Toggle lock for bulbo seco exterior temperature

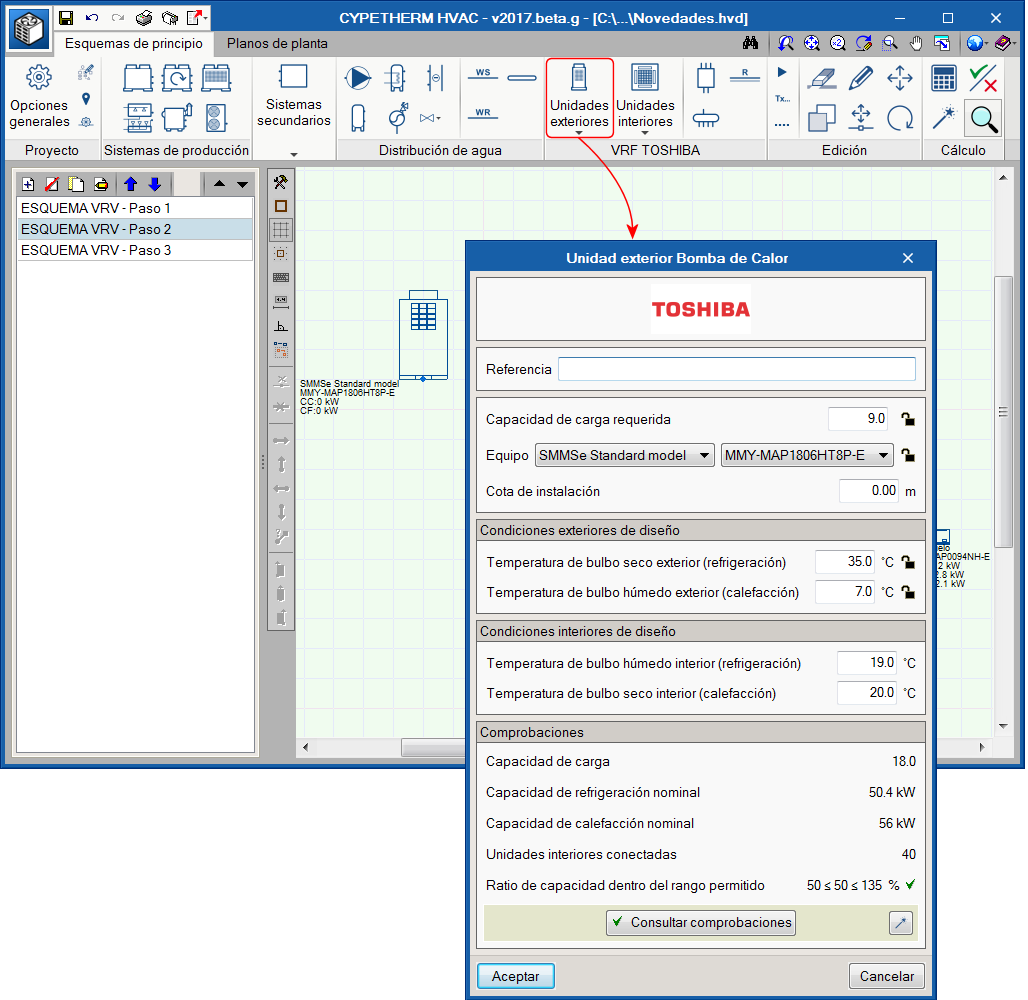[x=907, y=563]
